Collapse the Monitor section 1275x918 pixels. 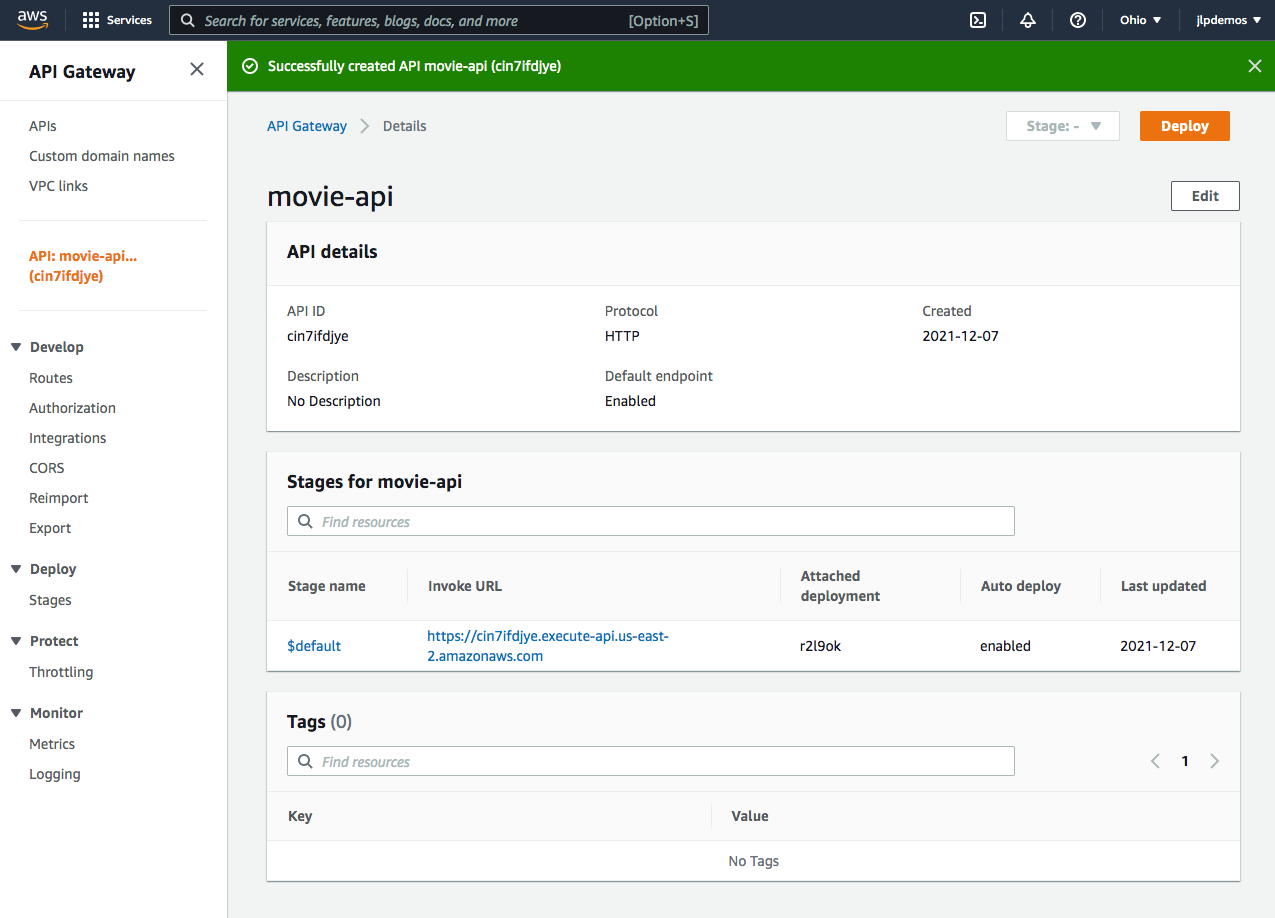click(16, 713)
